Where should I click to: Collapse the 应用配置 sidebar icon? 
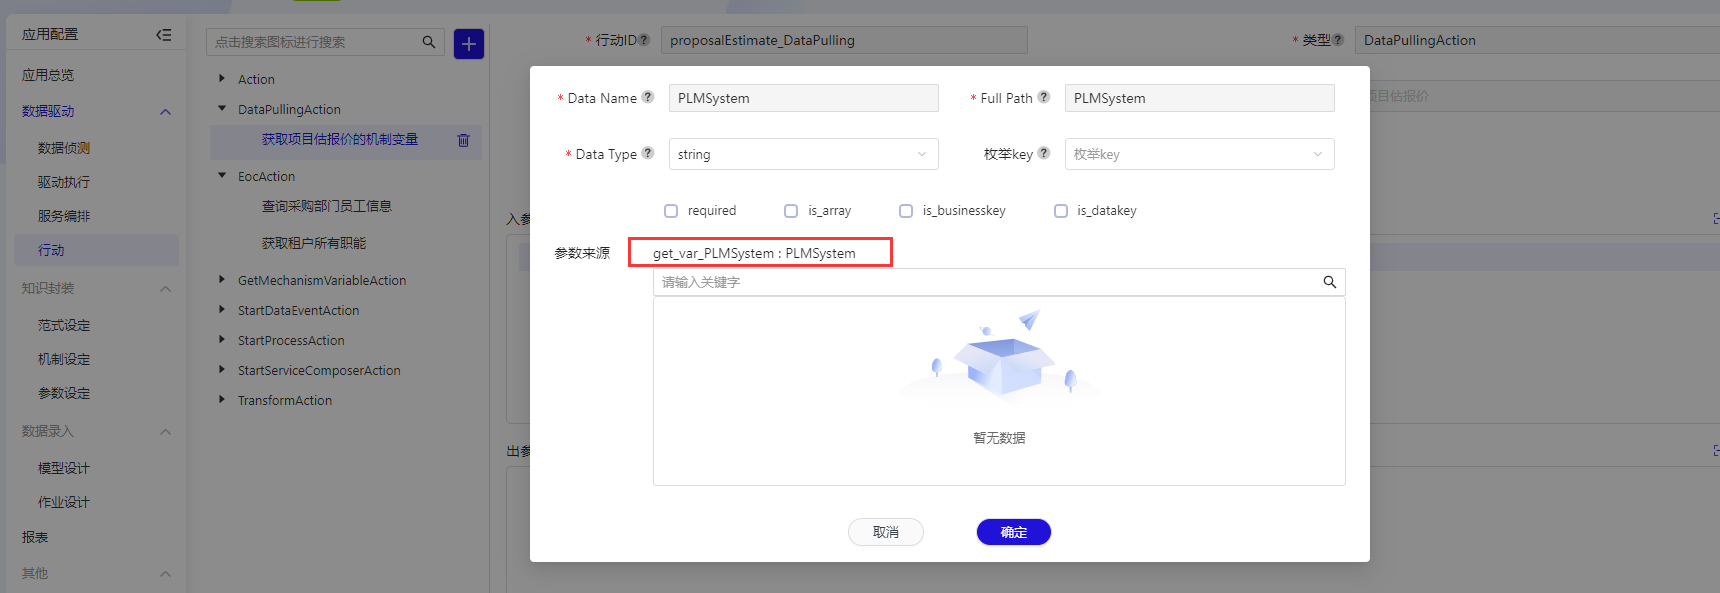[x=164, y=35]
